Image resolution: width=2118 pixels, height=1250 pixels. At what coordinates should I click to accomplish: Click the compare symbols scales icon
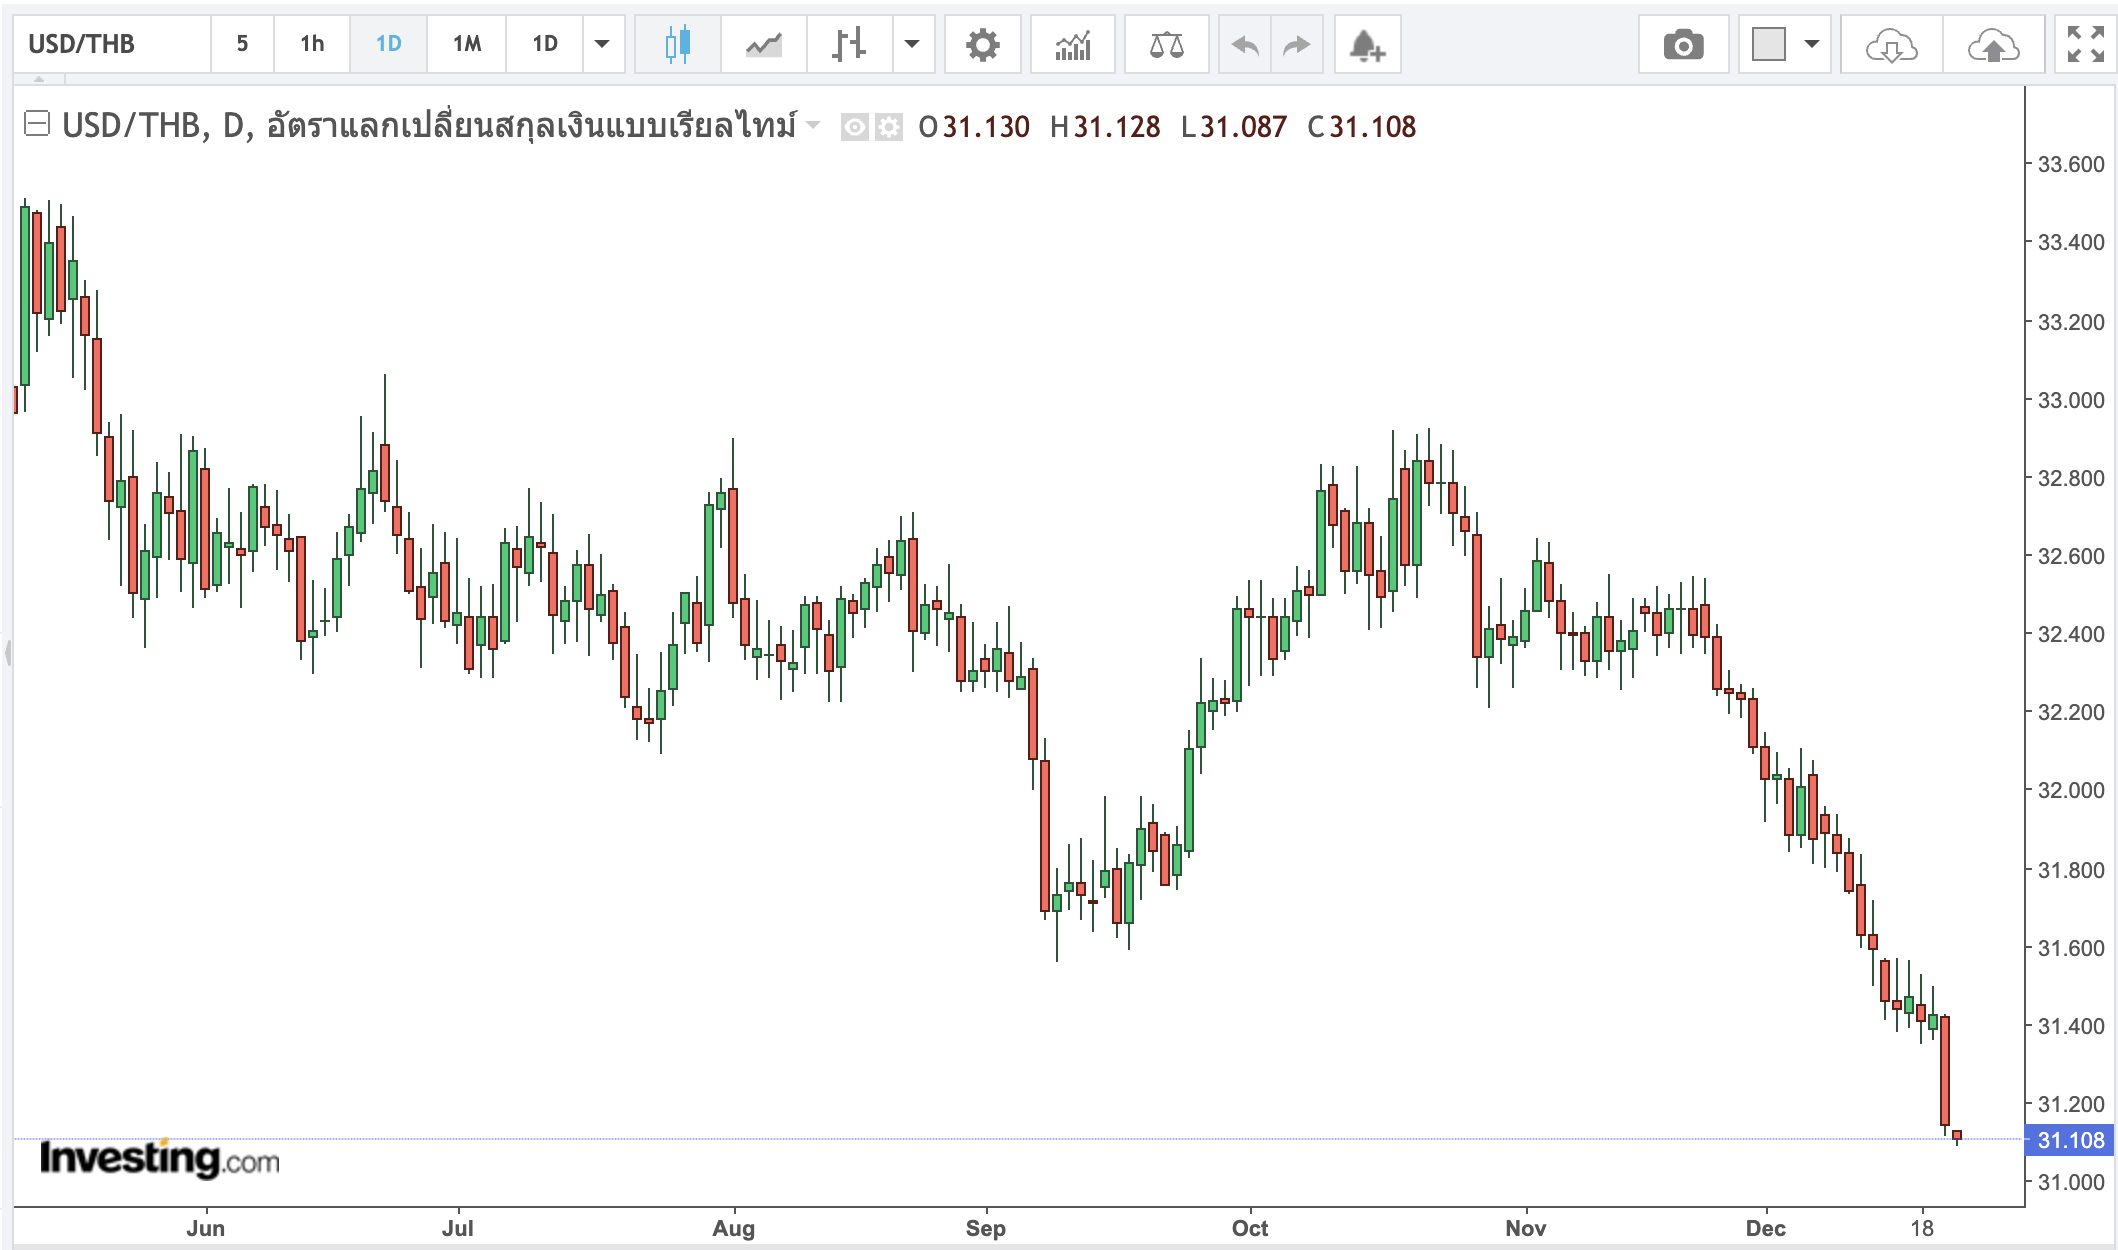click(x=1166, y=44)
